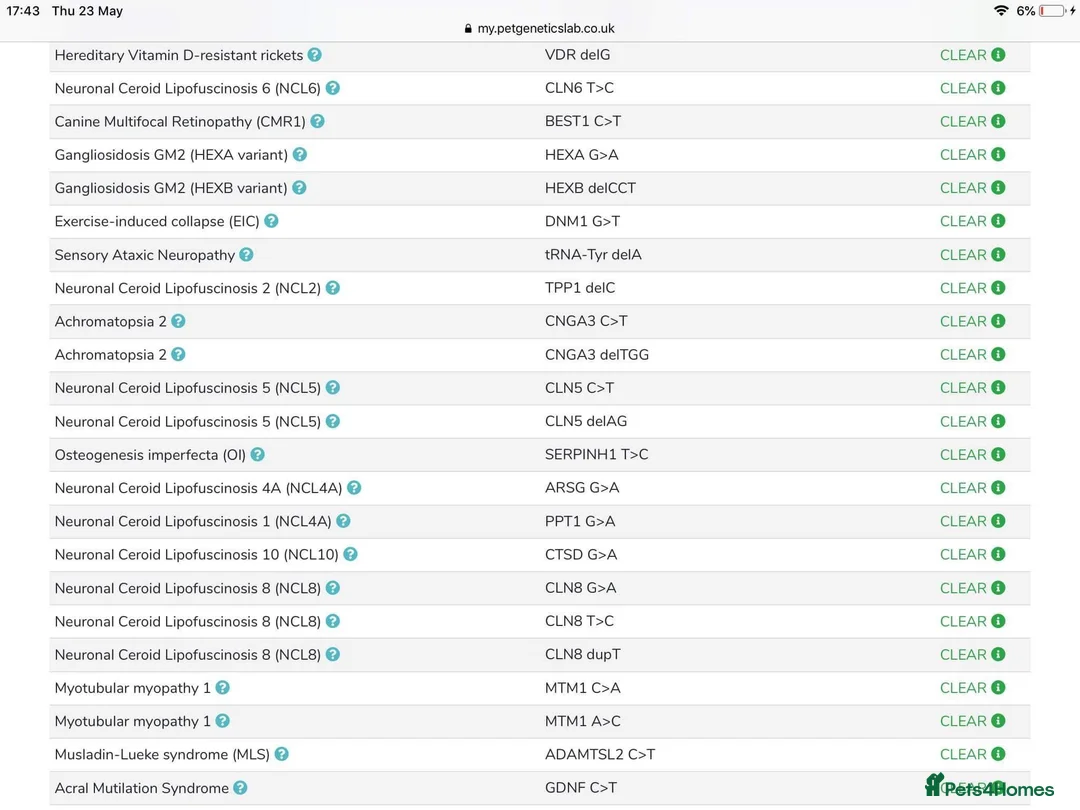Open info icon for TPP1 delC result
This screenshot has height=810, width=1080.
tap(998, 288)
